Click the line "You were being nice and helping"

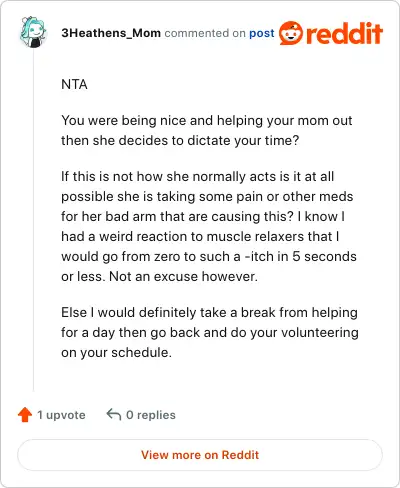[207, 121]
